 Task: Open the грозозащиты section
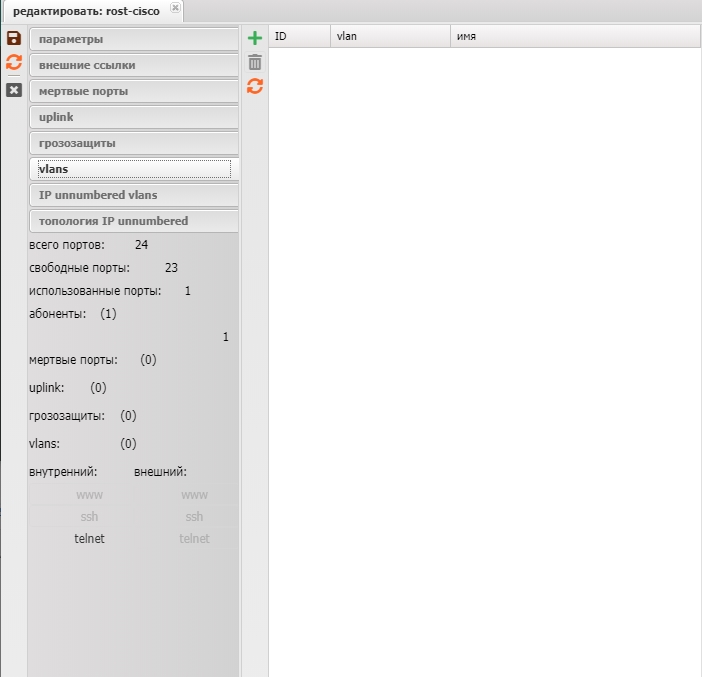click(134, 143)
